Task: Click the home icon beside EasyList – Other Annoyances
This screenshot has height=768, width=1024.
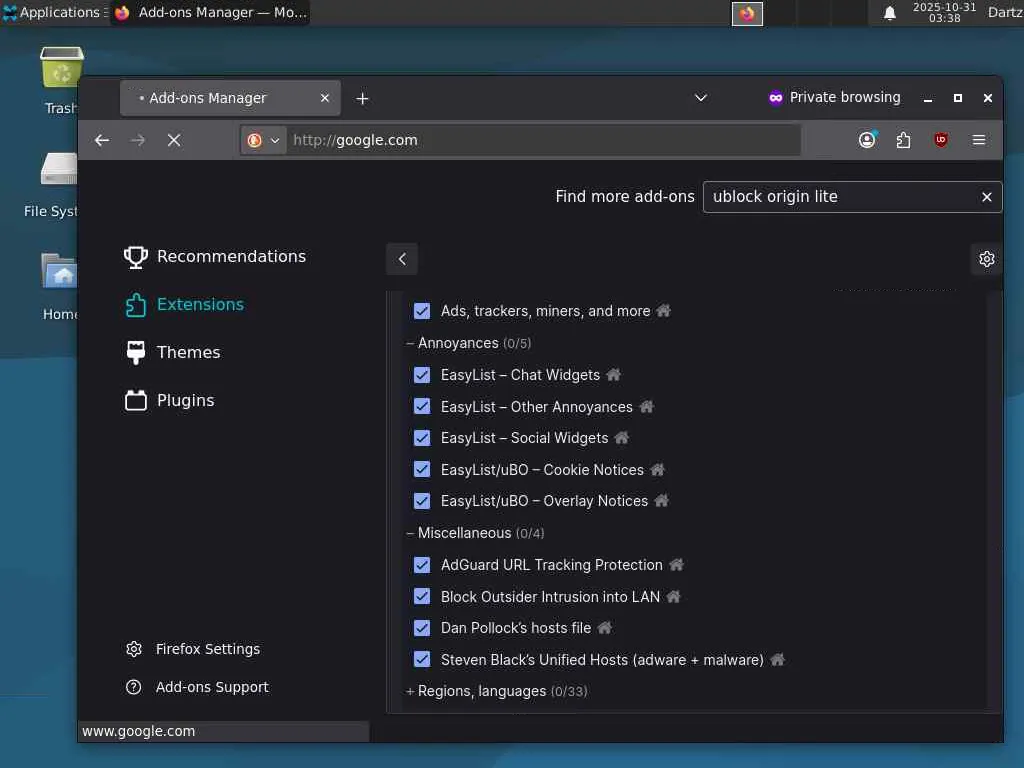Action: pos(647,407)
